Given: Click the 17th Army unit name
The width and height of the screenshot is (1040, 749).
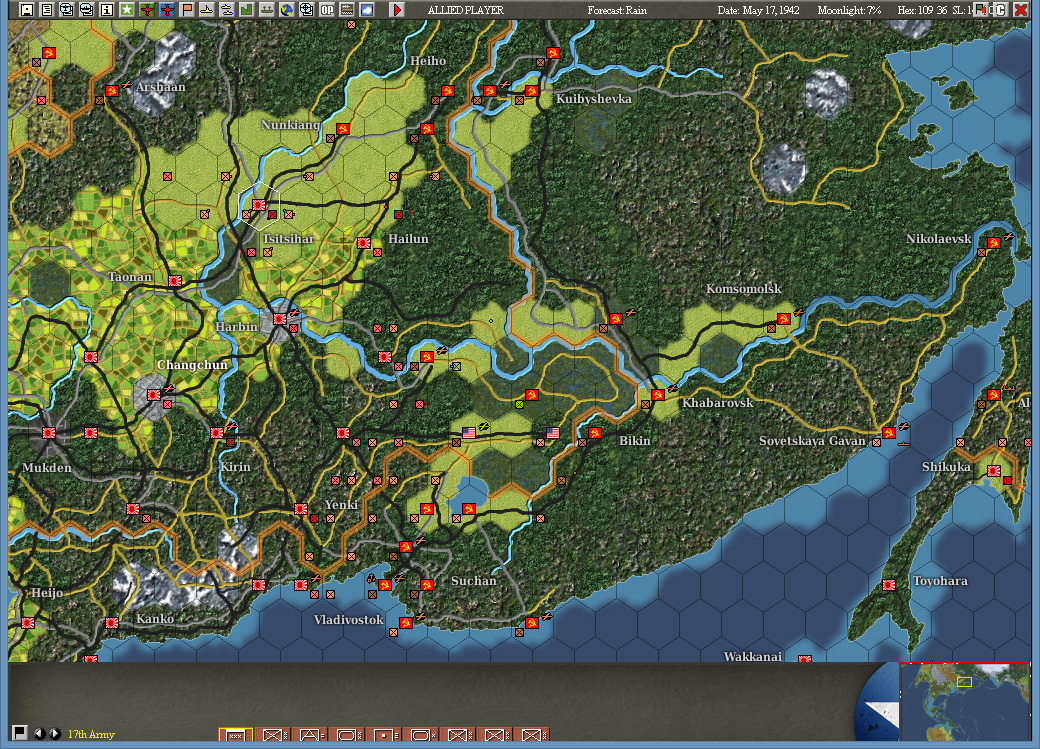Looking at the screenshot, I should coord(91,734).
